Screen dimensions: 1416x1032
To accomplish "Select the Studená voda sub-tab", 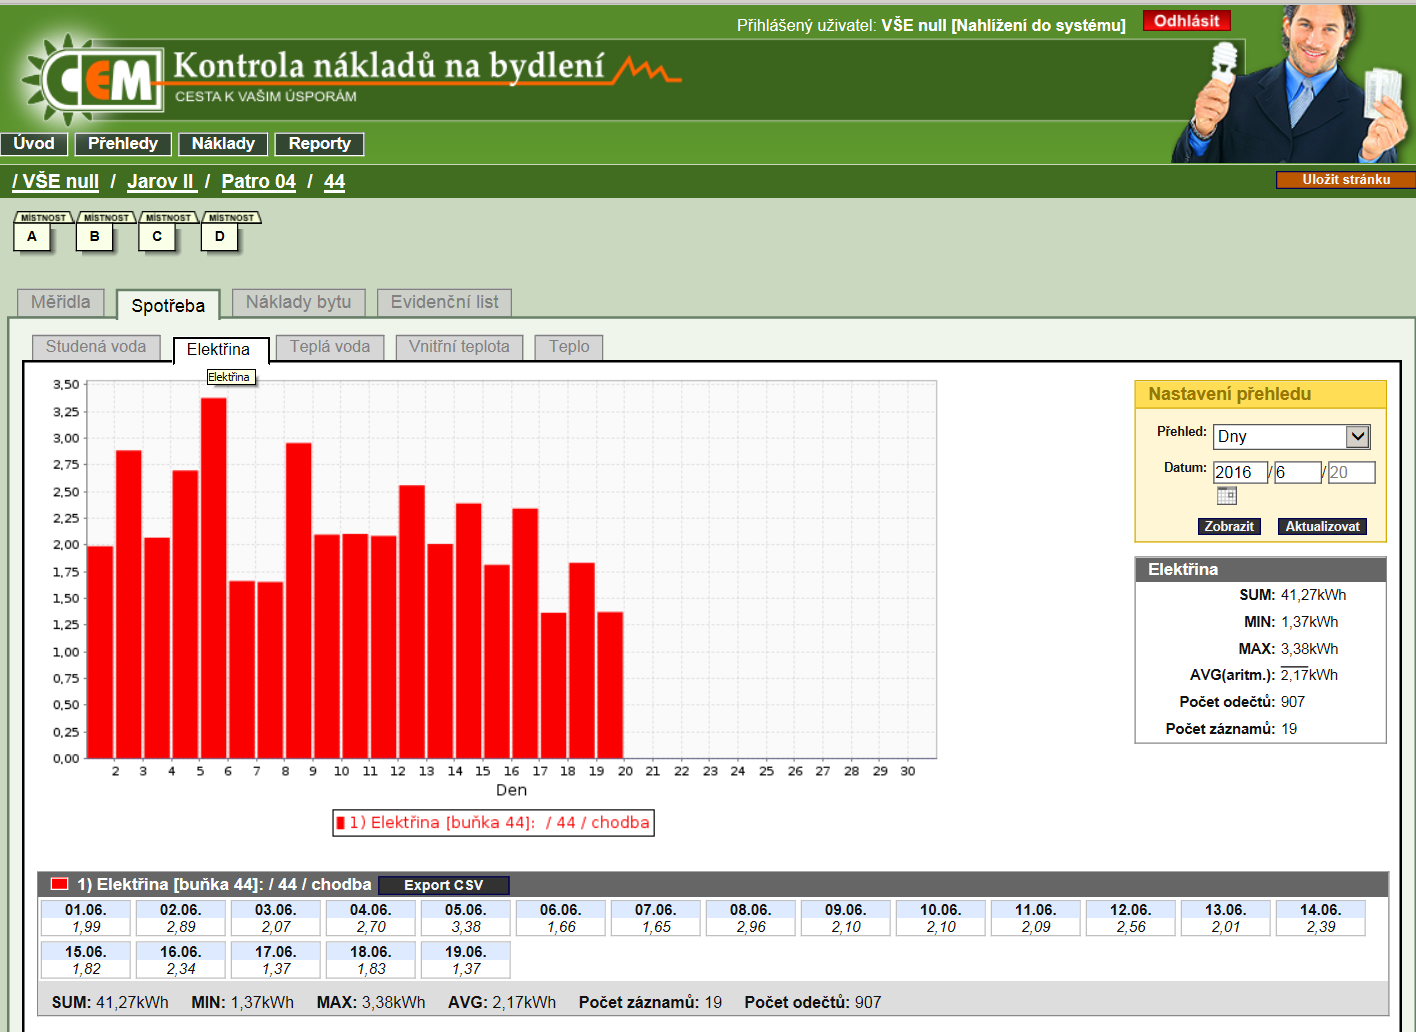I will coord(96,347).
